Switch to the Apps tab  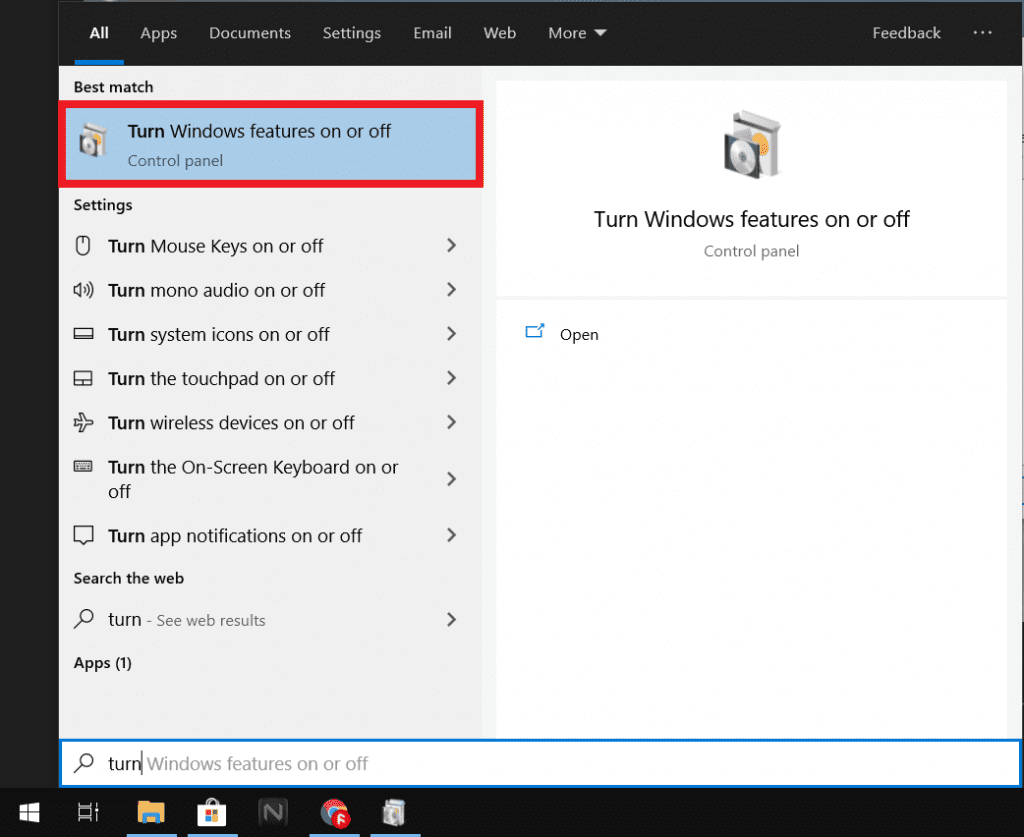click(159, 33)
